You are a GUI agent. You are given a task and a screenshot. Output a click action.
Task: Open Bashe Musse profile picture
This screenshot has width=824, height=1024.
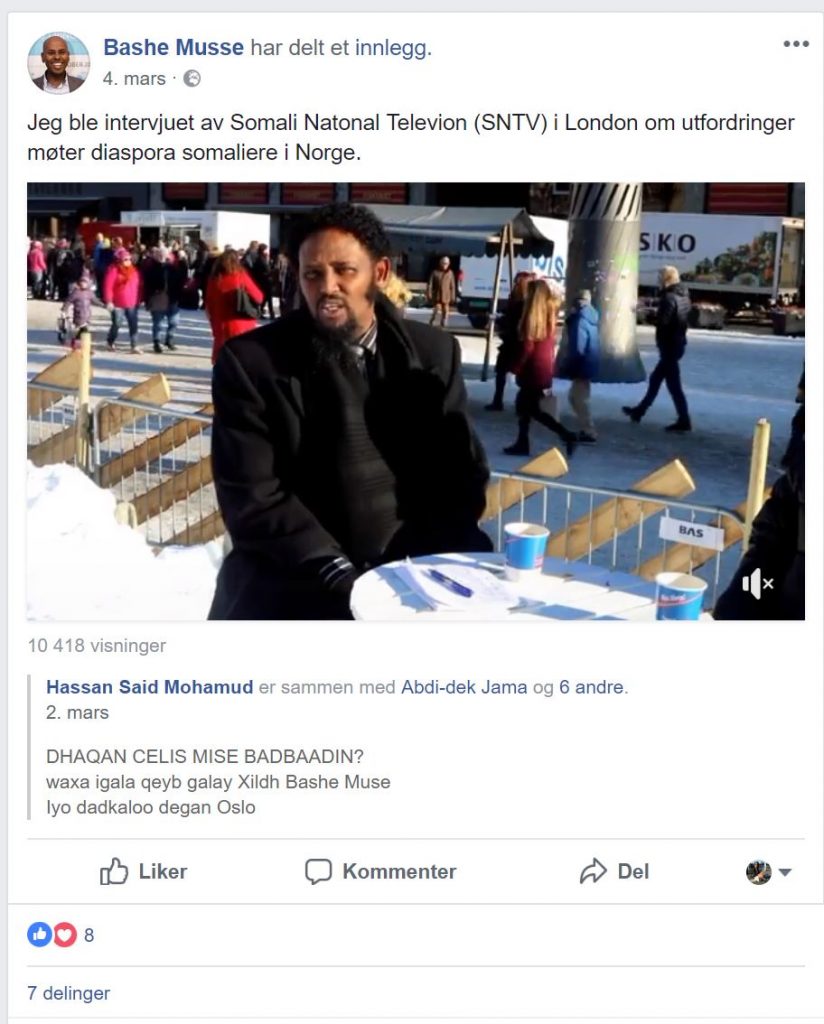(x=58, y=63)
